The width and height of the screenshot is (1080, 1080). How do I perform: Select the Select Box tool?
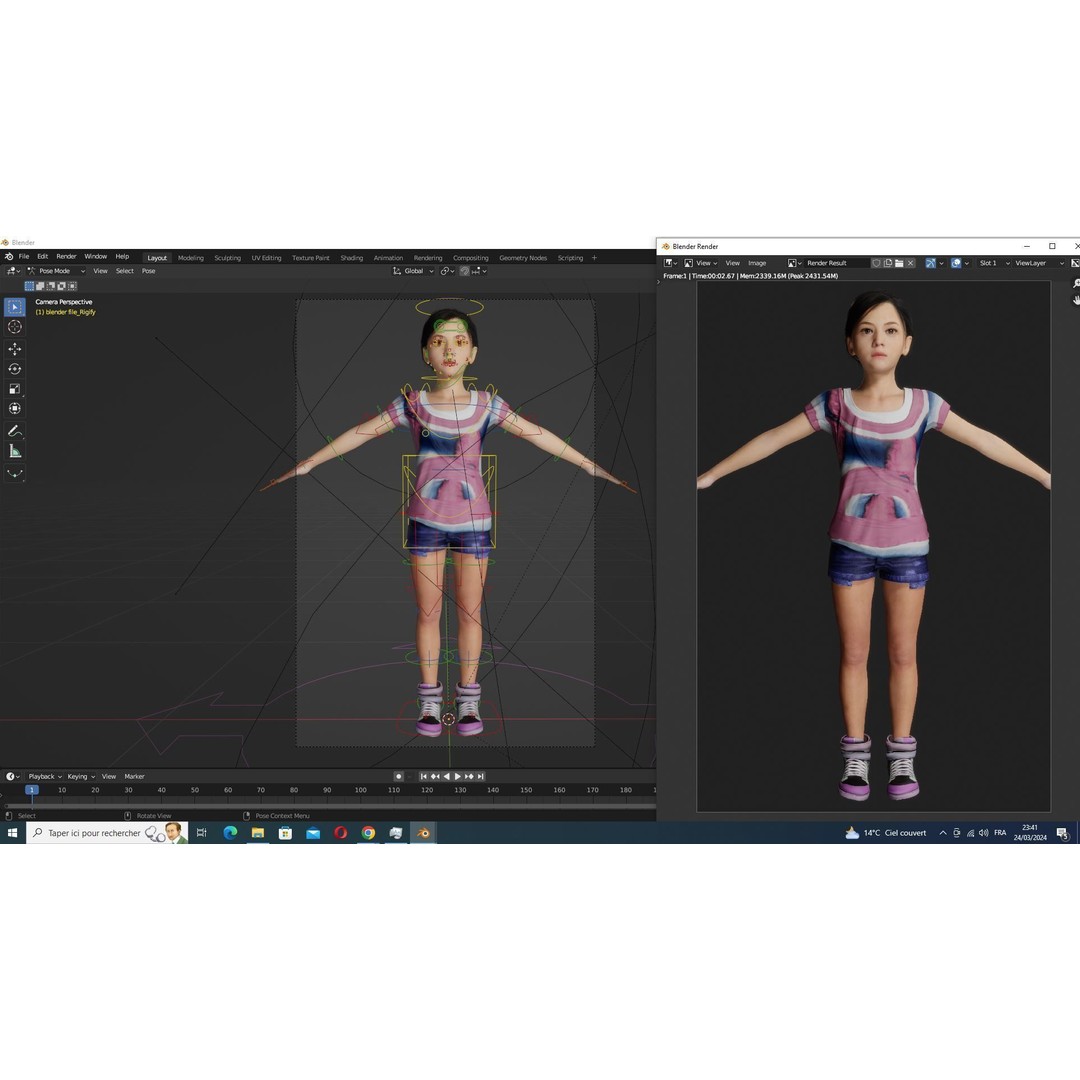click(14, 307)
